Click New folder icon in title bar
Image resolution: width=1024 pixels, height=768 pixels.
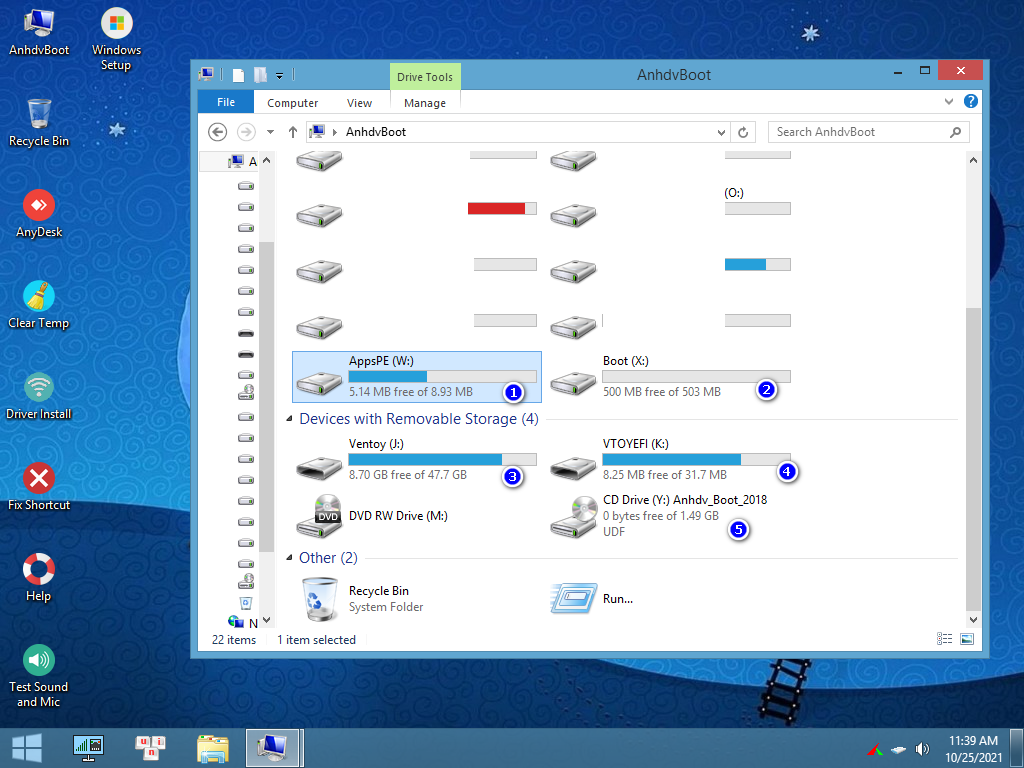[260, 75]
